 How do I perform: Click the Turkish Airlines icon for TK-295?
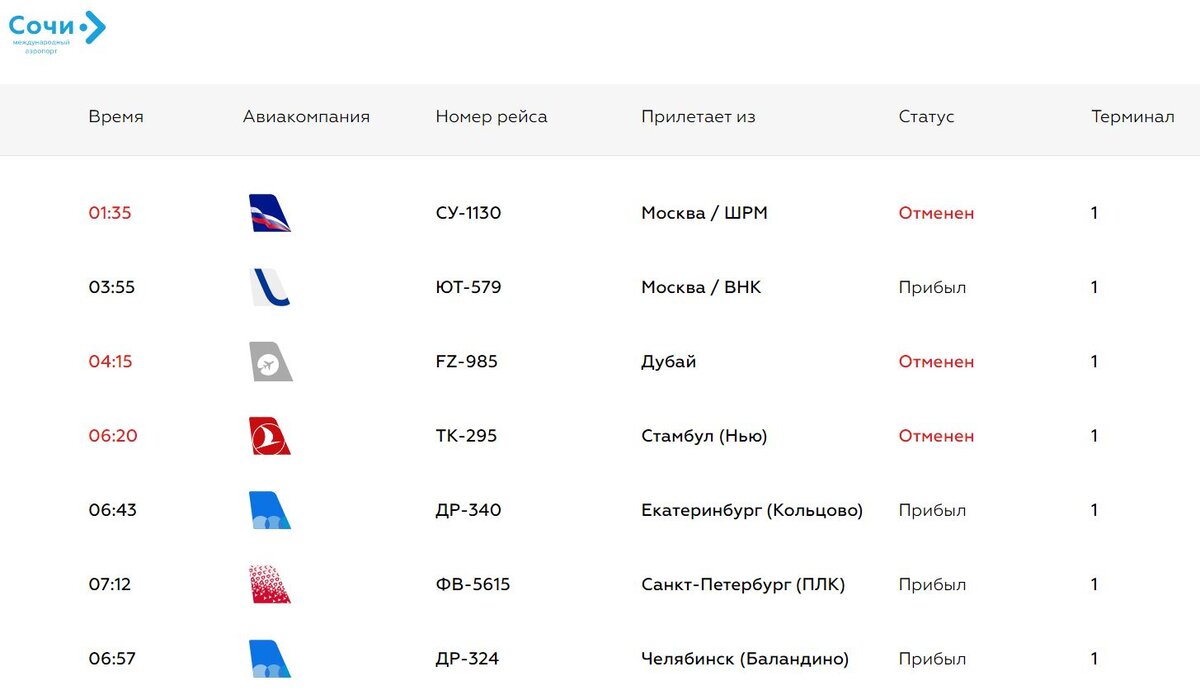pos(270,436)
